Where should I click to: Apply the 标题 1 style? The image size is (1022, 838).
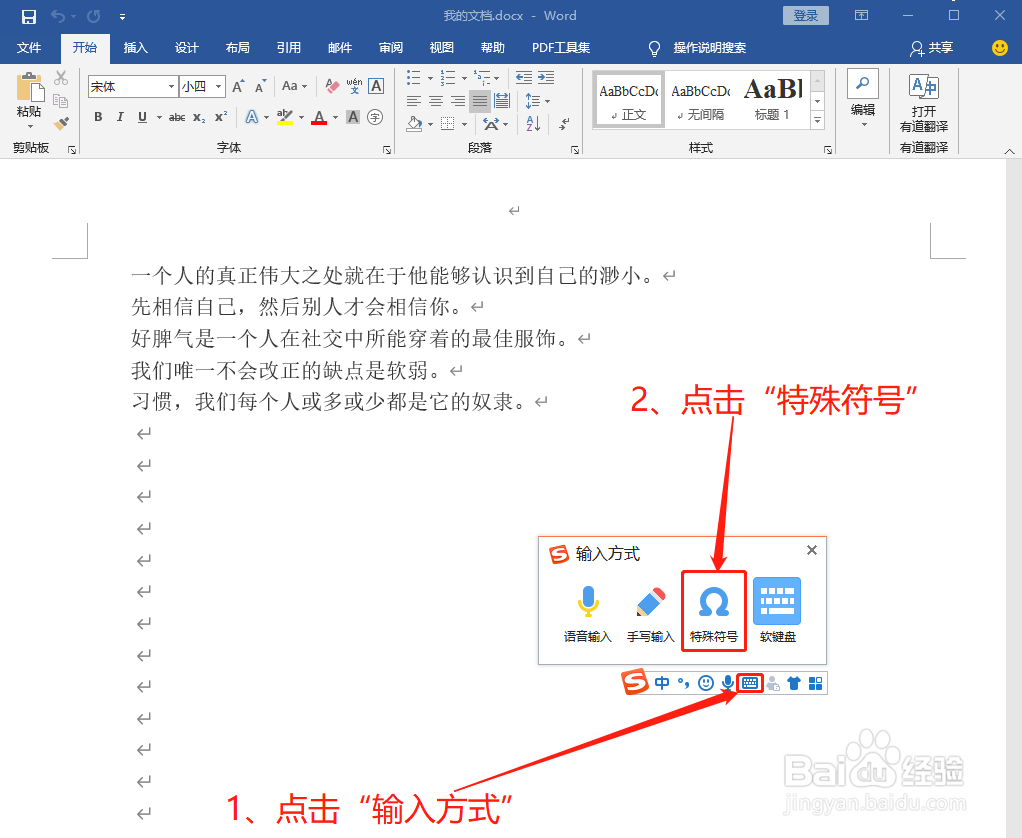(773, 98)
